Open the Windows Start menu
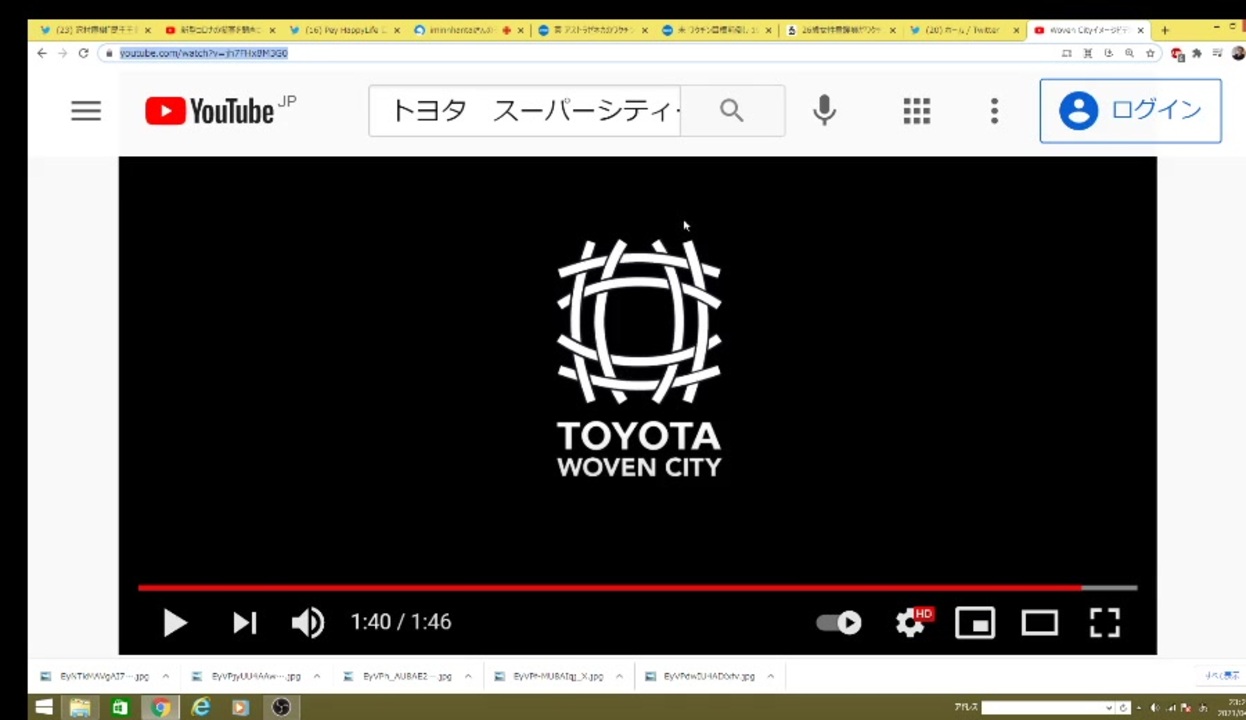Screen dimensions: 1246x720 [43, 707]
